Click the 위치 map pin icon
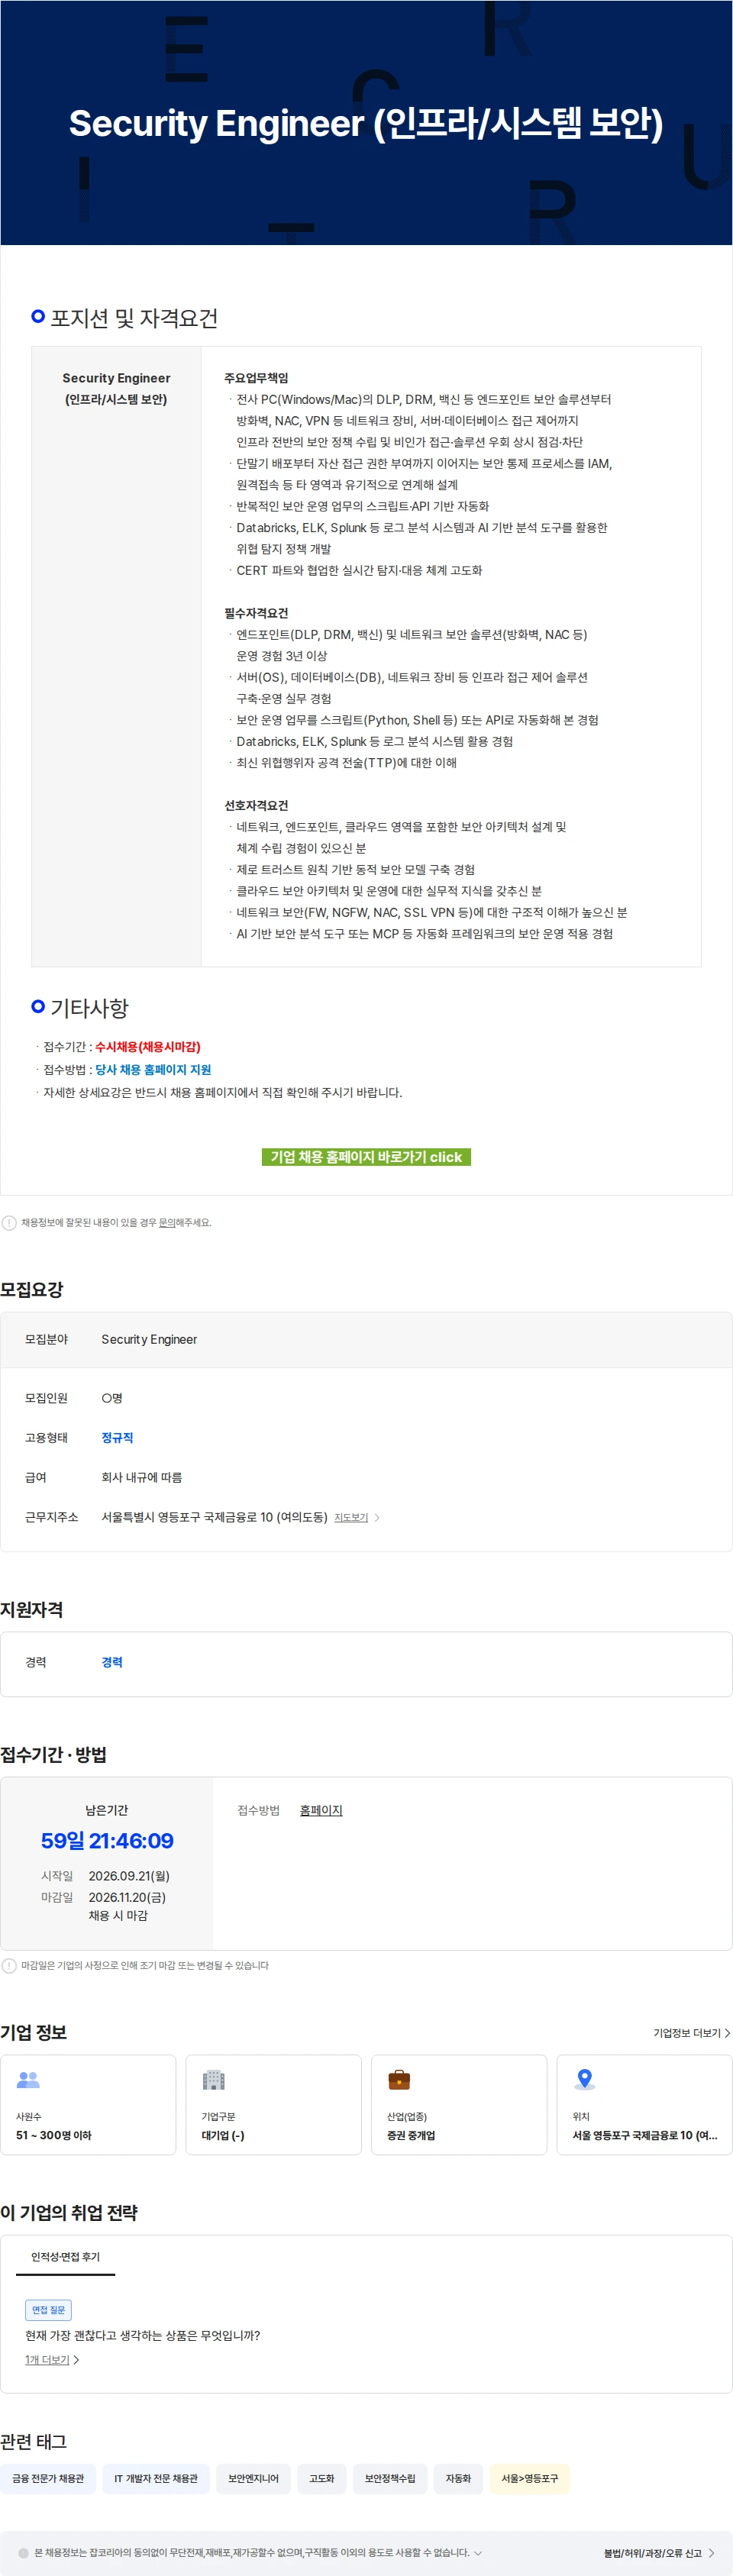The height and width of the screenshot is (2576, 733). tap(585, 2079)
